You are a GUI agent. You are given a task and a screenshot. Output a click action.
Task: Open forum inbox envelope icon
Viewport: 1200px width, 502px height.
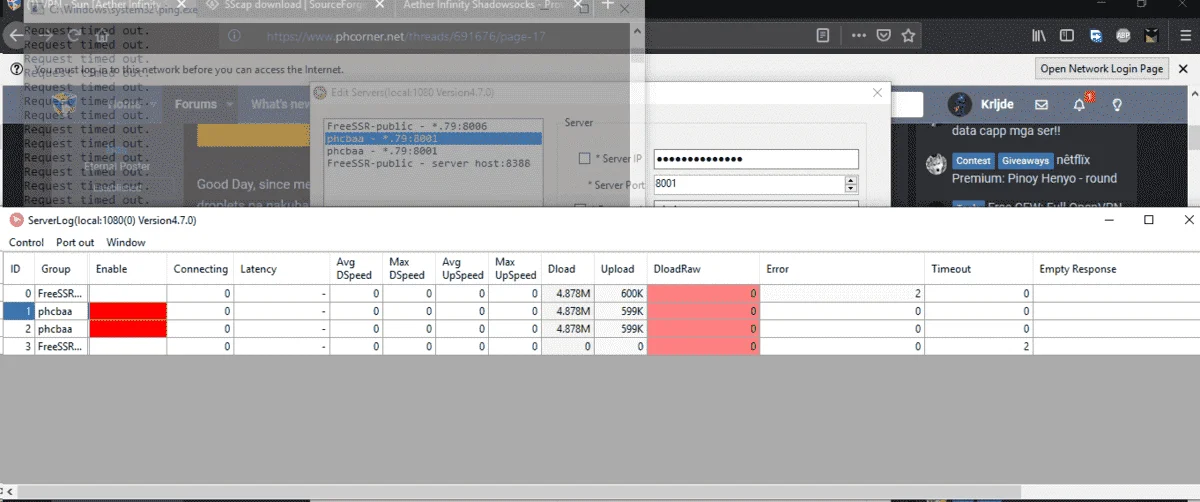(1041, 104)
